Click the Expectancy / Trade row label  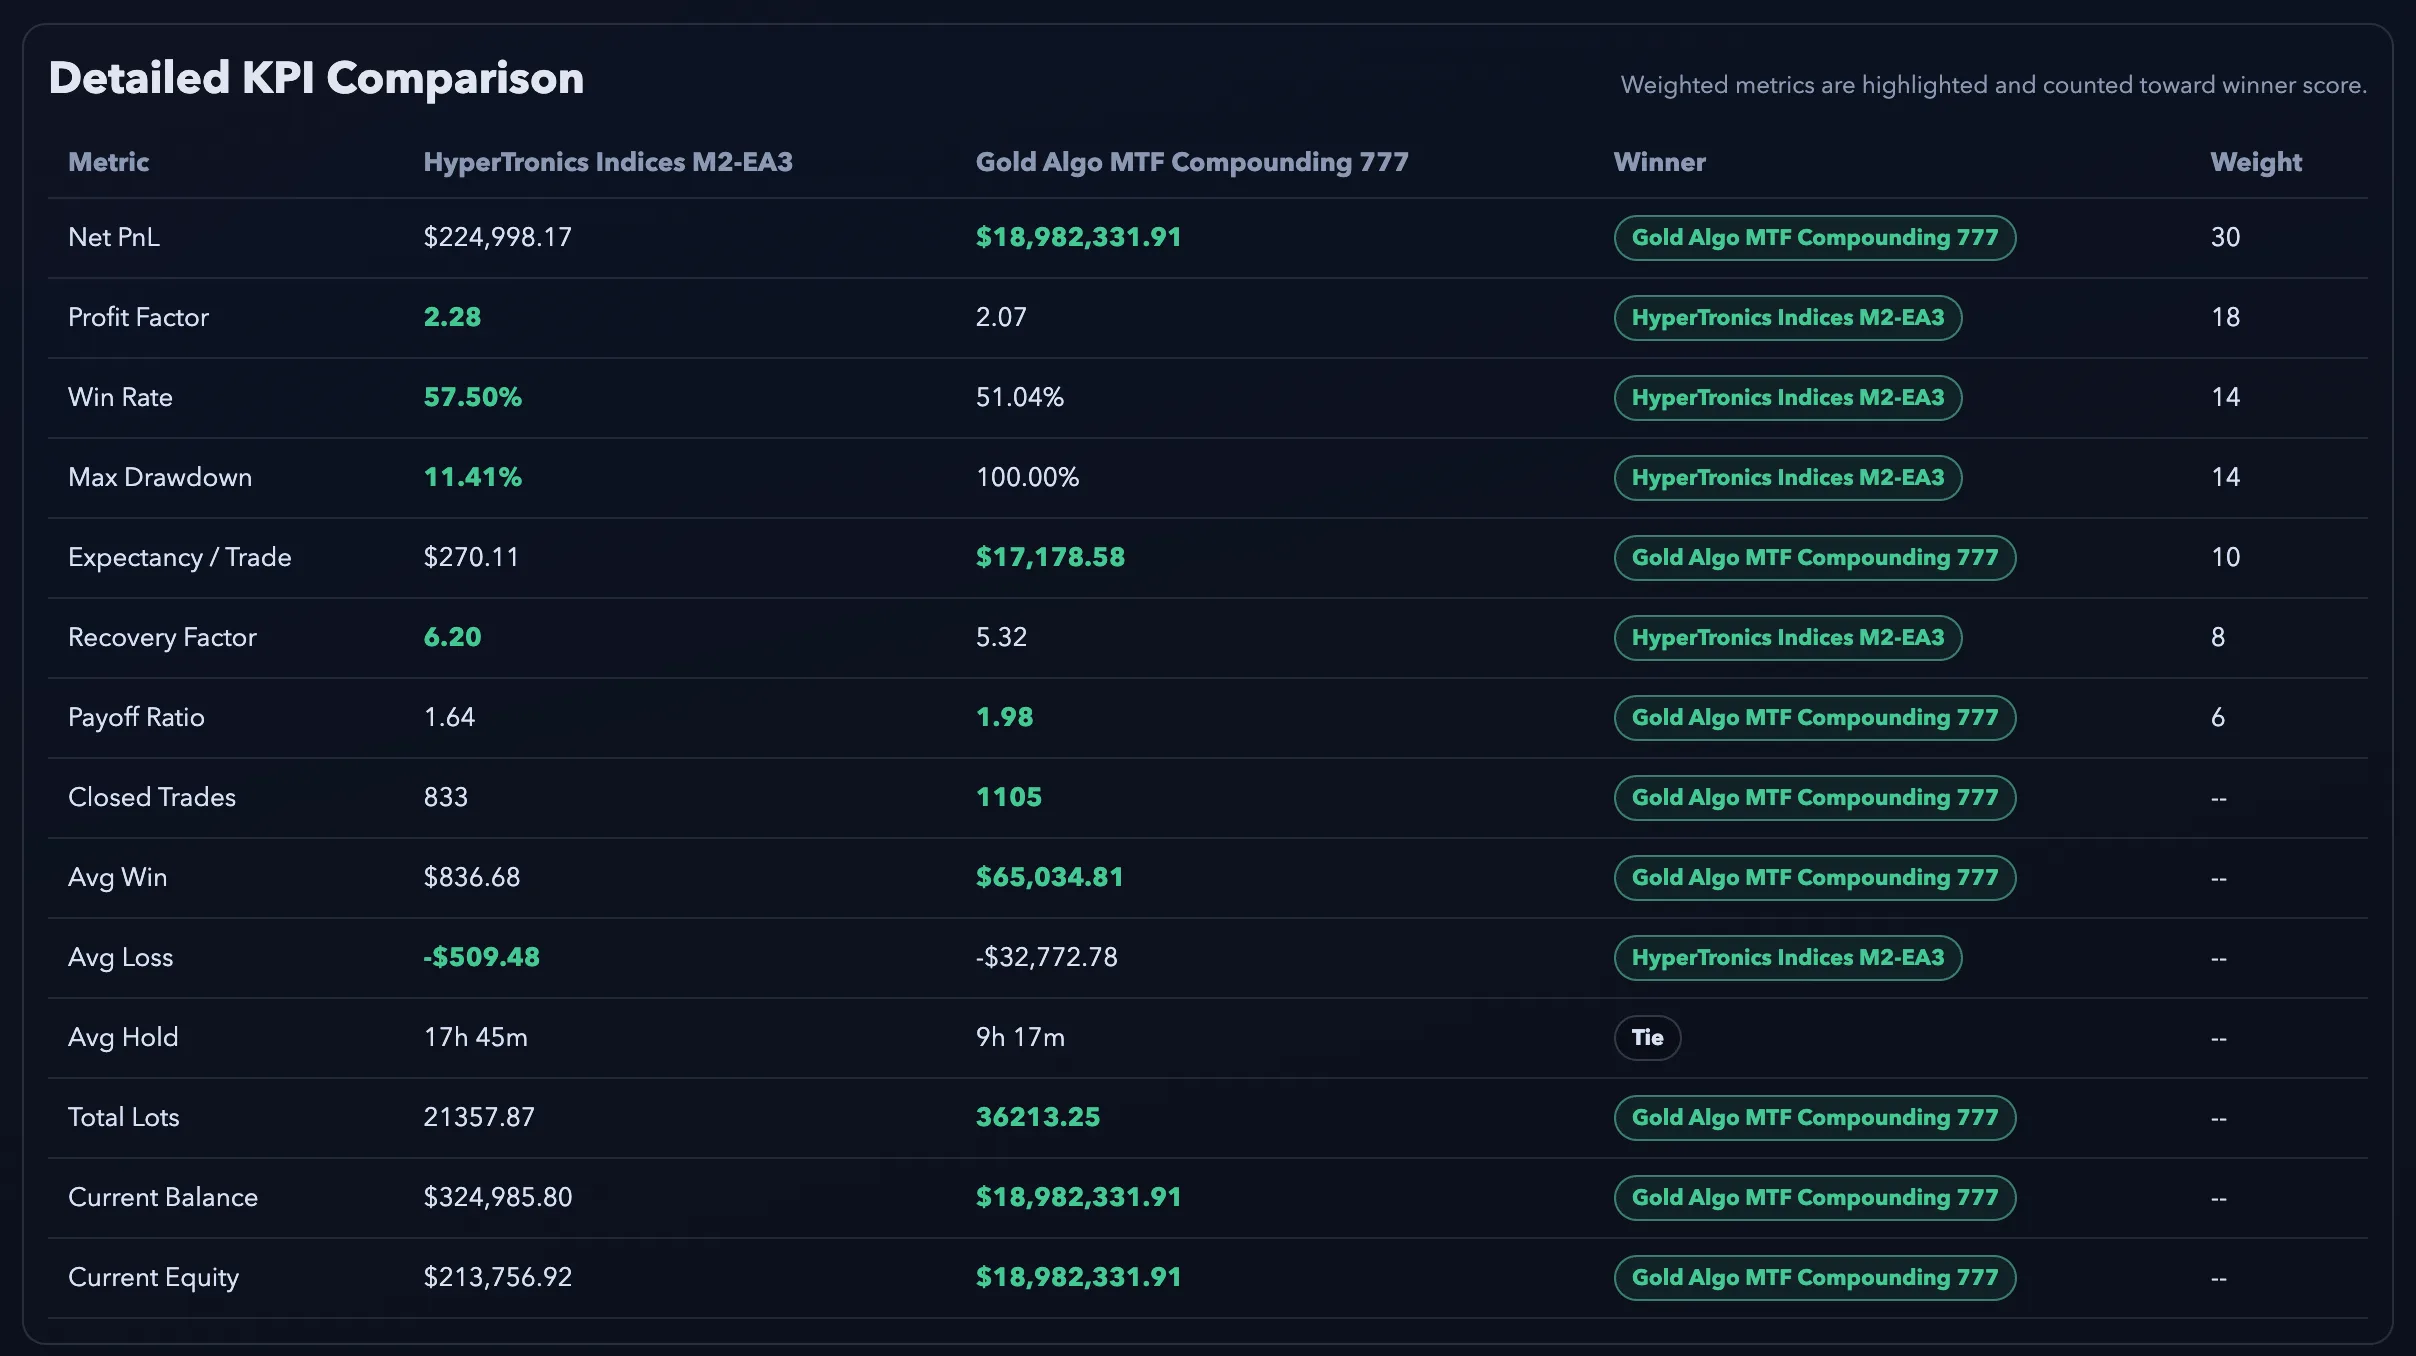(x=180, y=557)
